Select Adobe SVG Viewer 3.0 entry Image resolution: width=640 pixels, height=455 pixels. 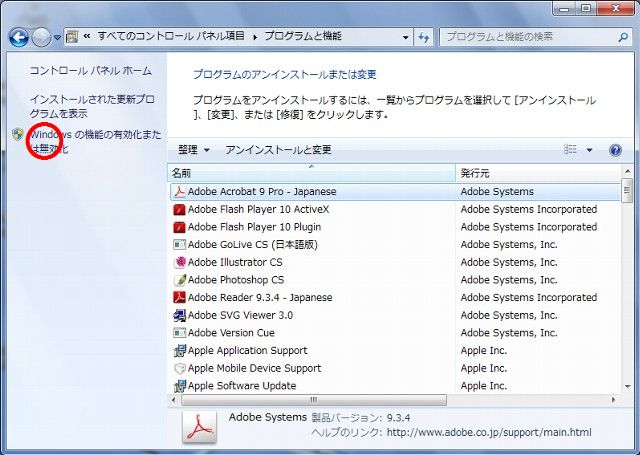pos(240,315)
